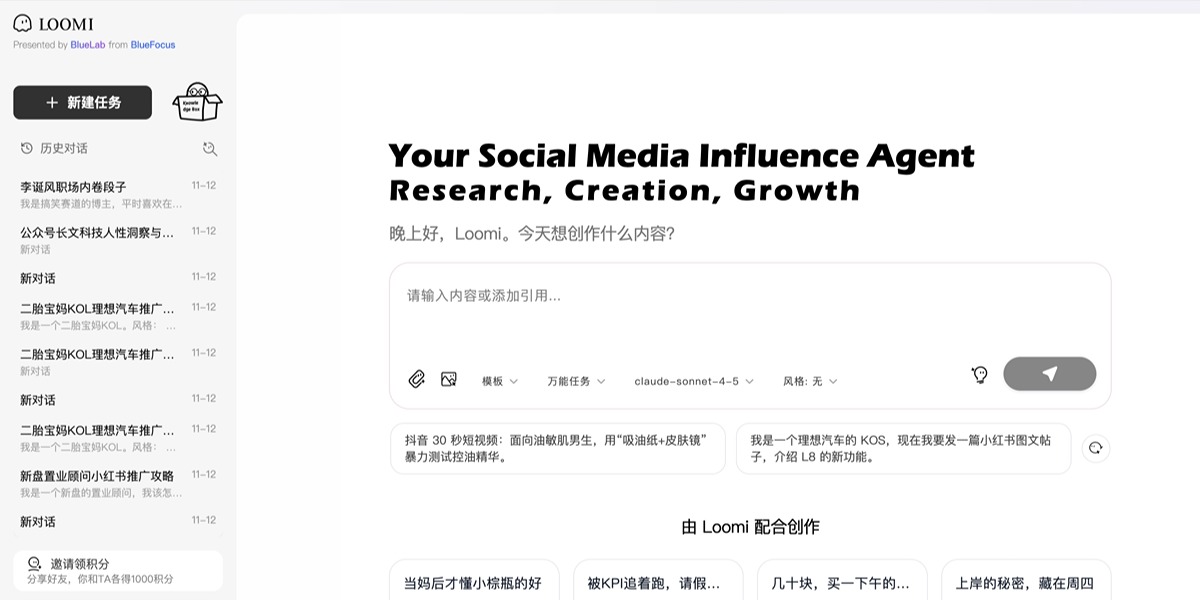Viewport: 1200px width, 600px height.
Task: Open the Knowledge Box icon
Action: point(197,102)
